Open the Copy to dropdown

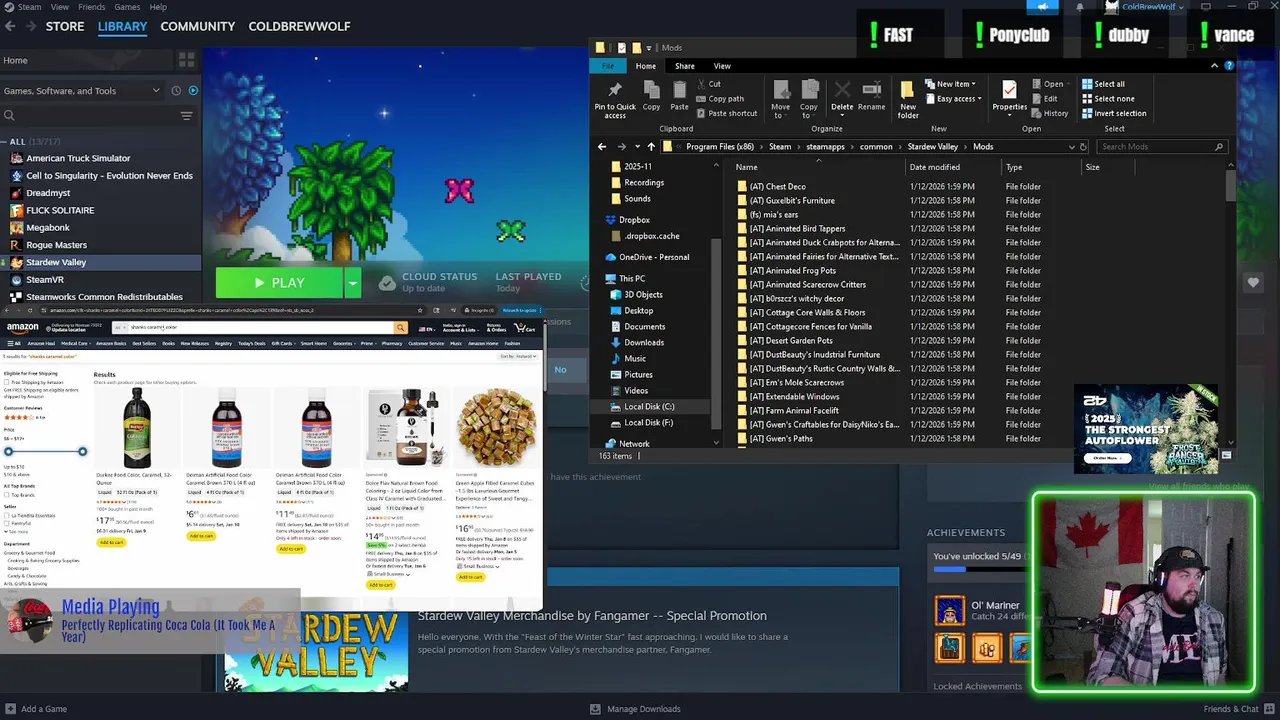pos(808,111)
